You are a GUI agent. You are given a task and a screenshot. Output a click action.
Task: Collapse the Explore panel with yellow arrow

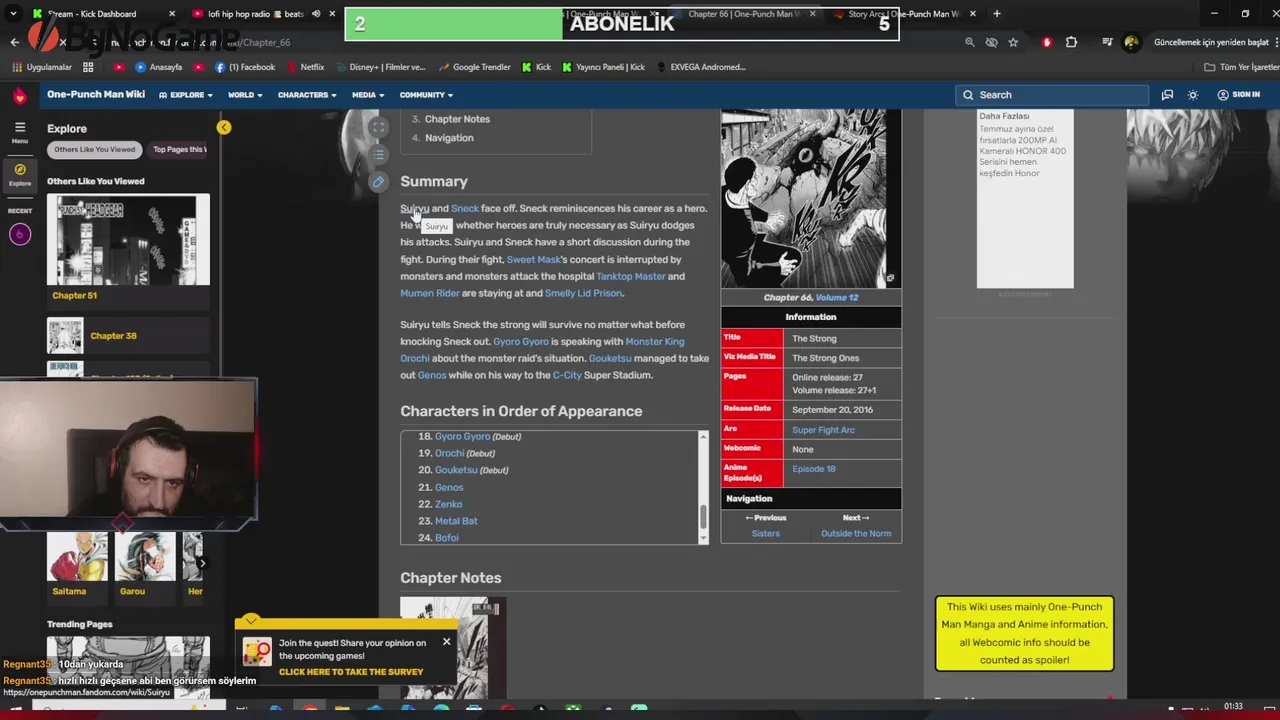[224, 127]
